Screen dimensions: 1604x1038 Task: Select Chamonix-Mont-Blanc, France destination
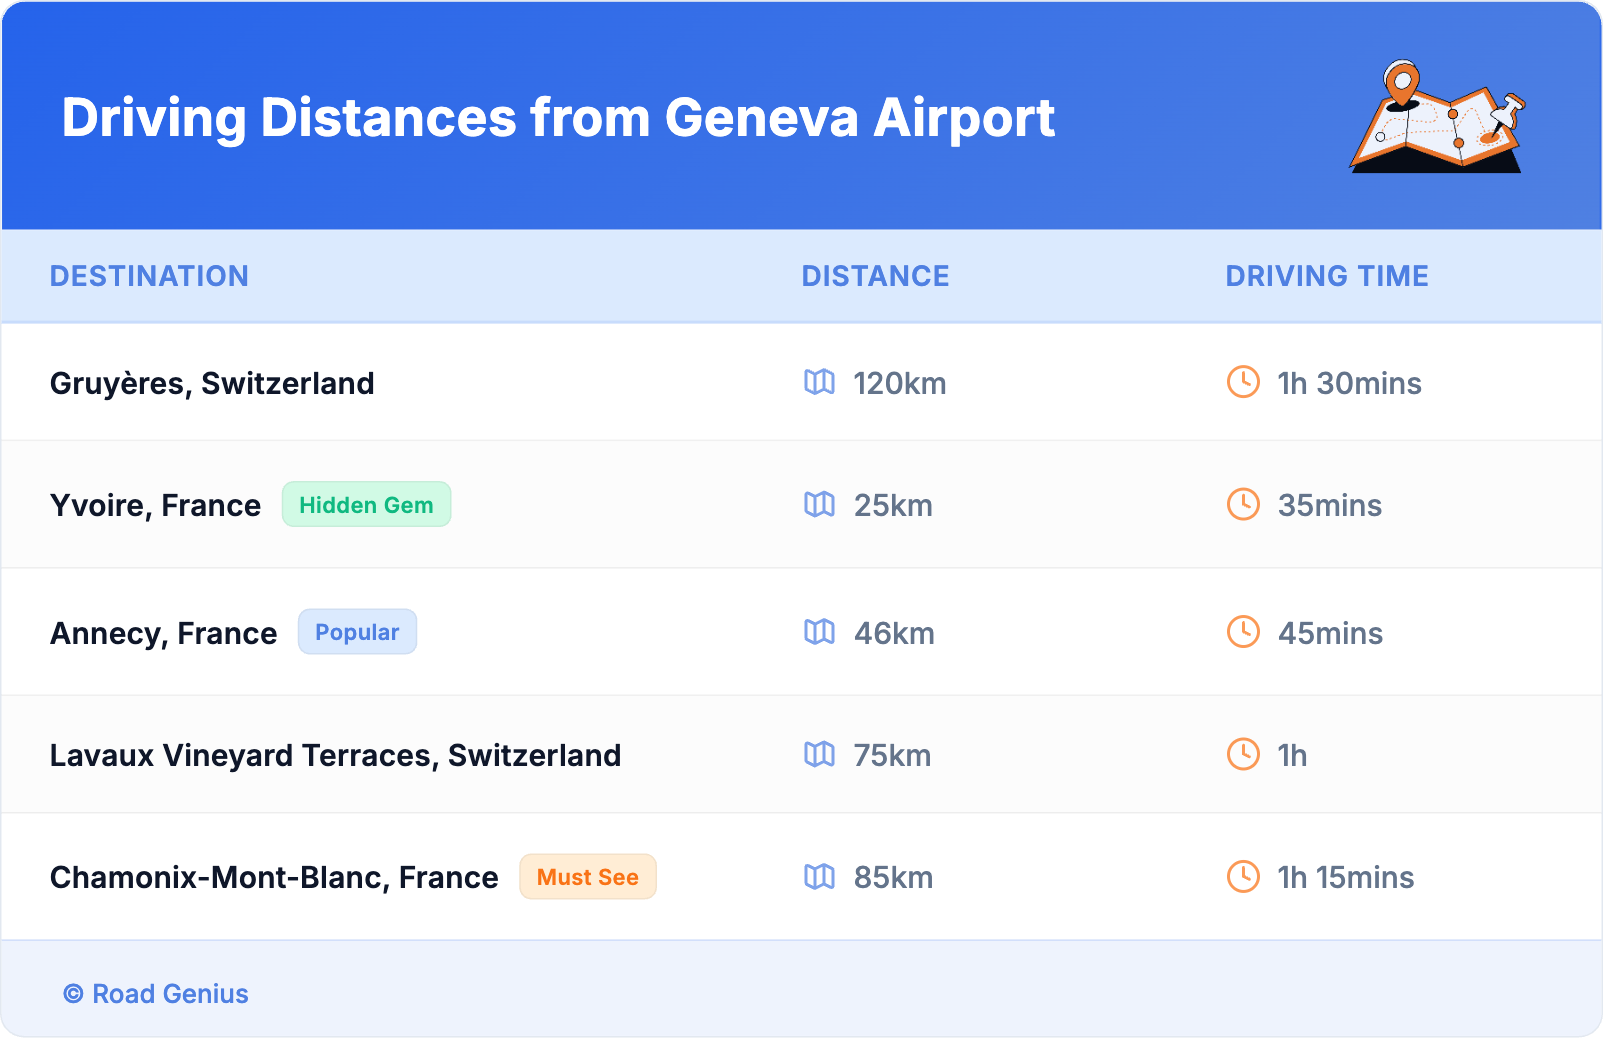pos(274,877)
